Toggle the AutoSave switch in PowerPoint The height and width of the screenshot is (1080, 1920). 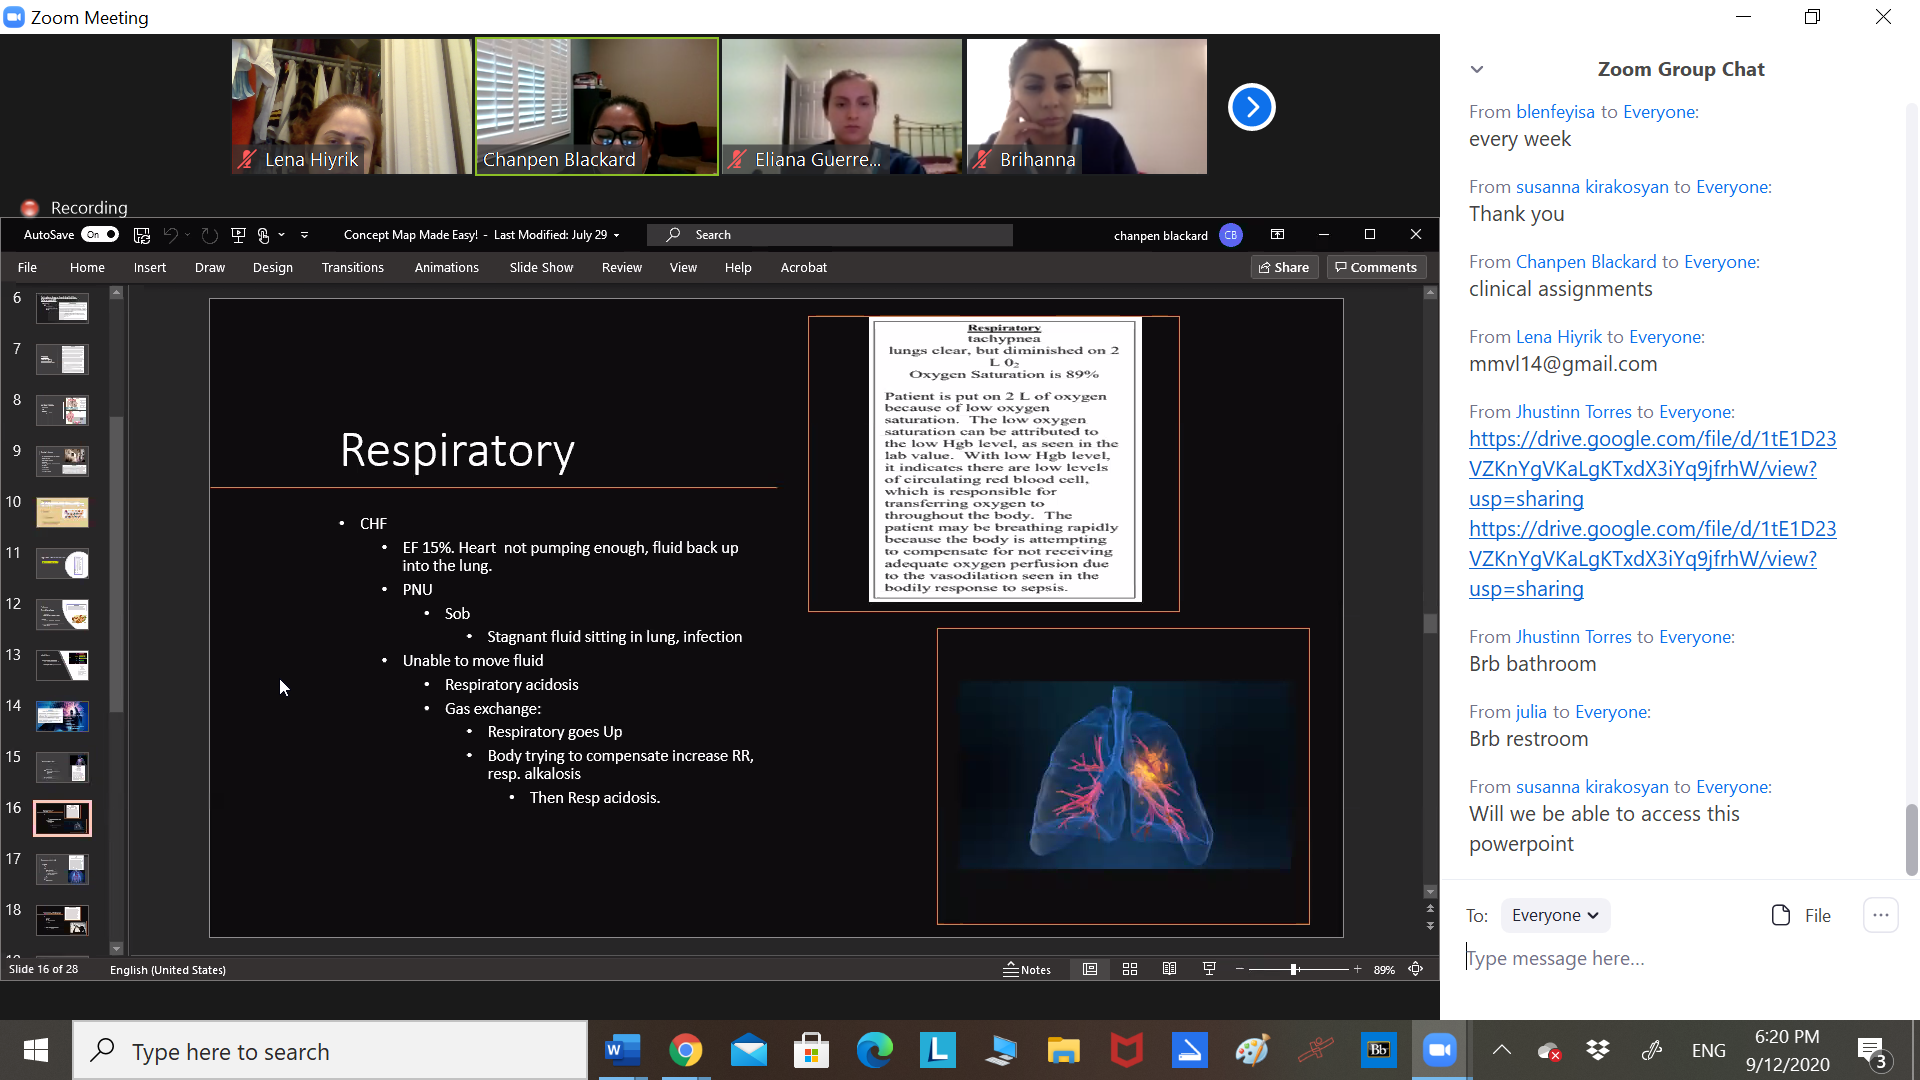100,235
